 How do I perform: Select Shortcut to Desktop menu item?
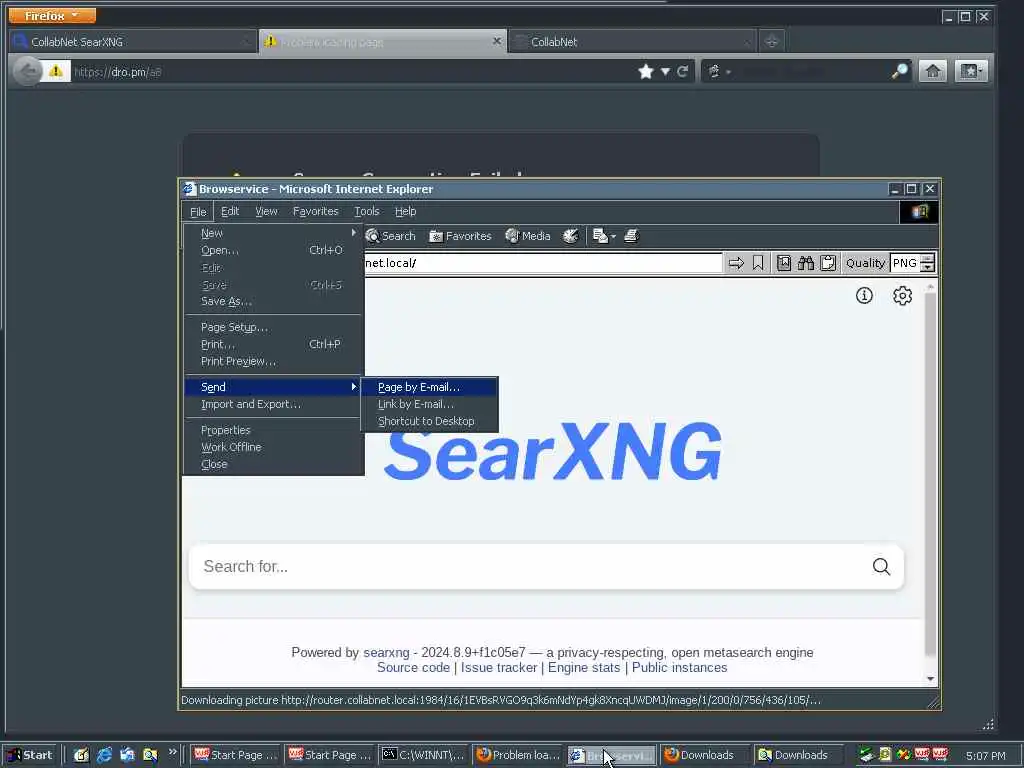click(x=430, y=421)
